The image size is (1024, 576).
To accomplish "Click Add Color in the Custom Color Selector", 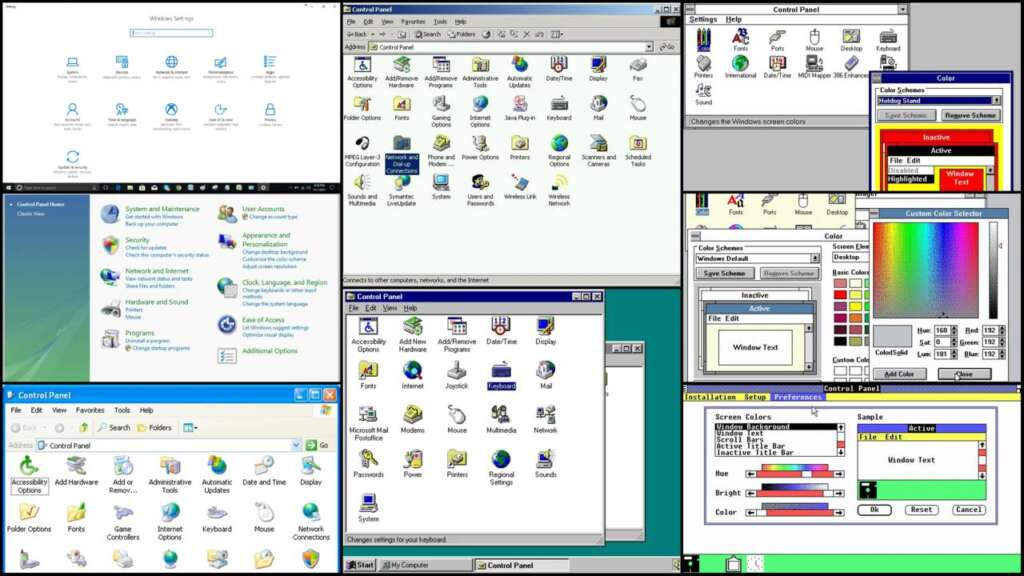I will click(x=899, y=374).
